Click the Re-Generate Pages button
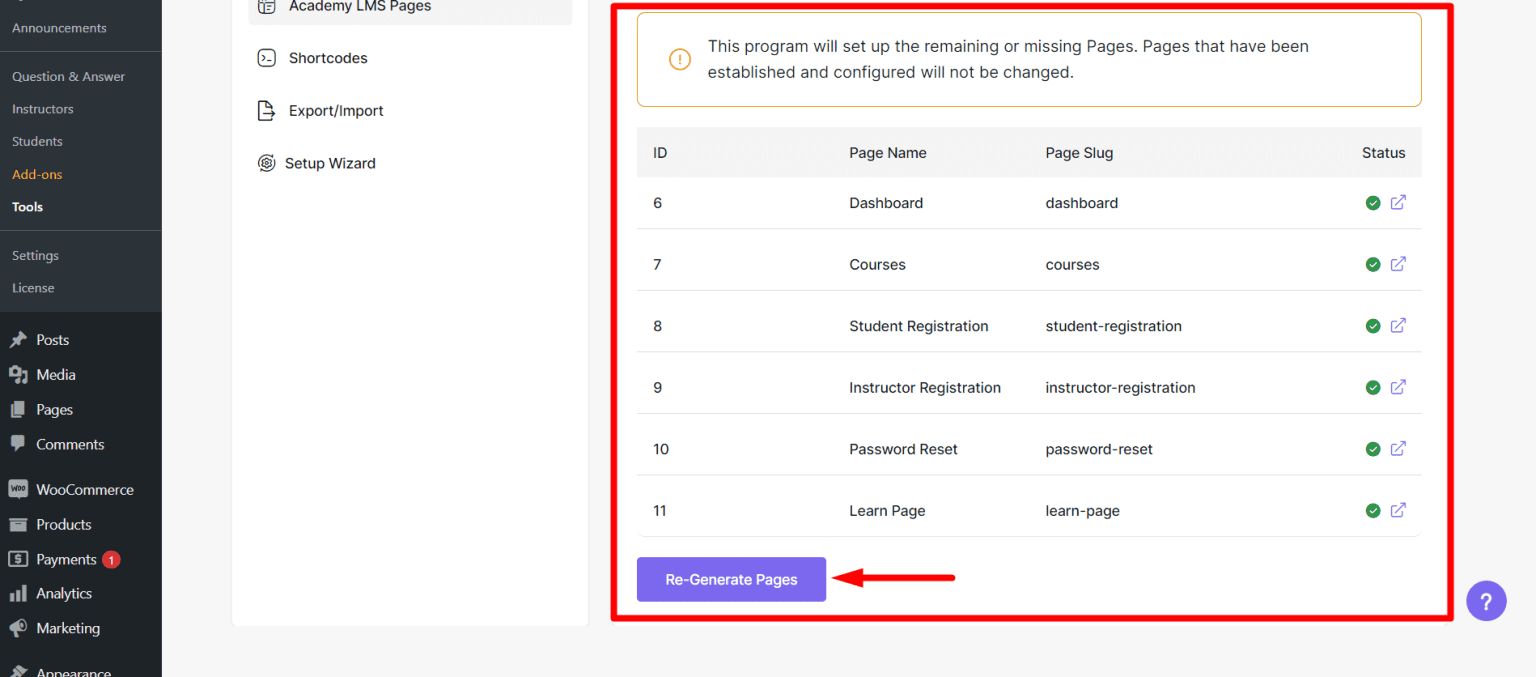The image size is (1536, 677). point(731,579)
